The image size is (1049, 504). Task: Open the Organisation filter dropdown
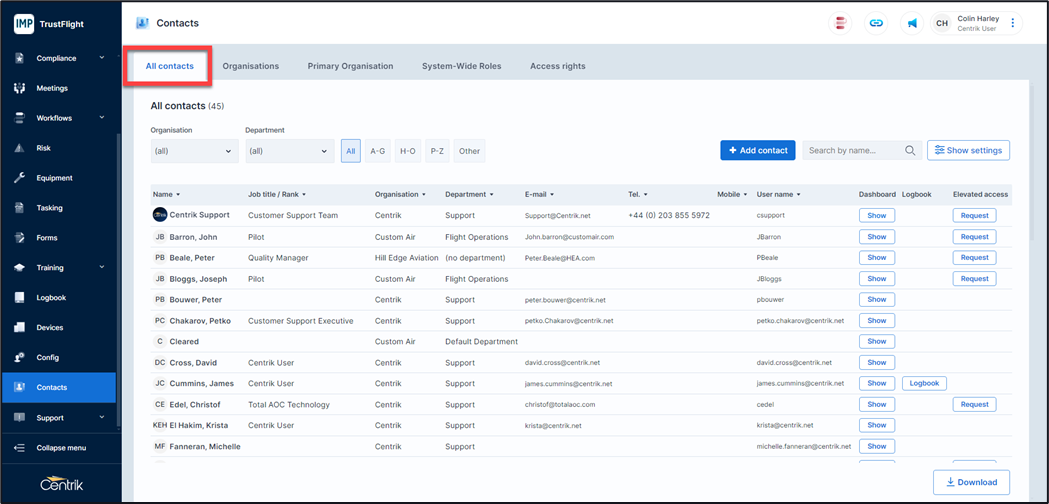click(194, 151)
